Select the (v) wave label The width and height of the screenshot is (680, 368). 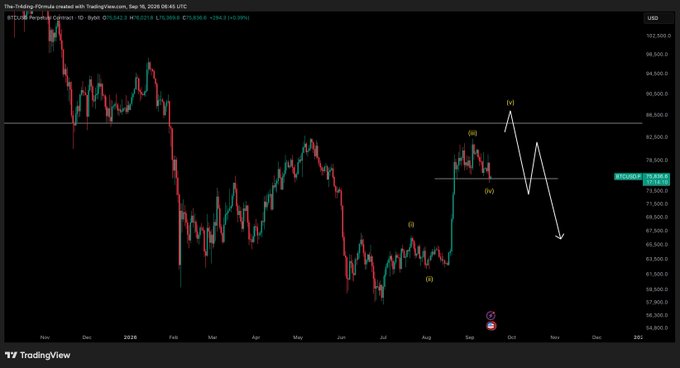tap(510, 103)
